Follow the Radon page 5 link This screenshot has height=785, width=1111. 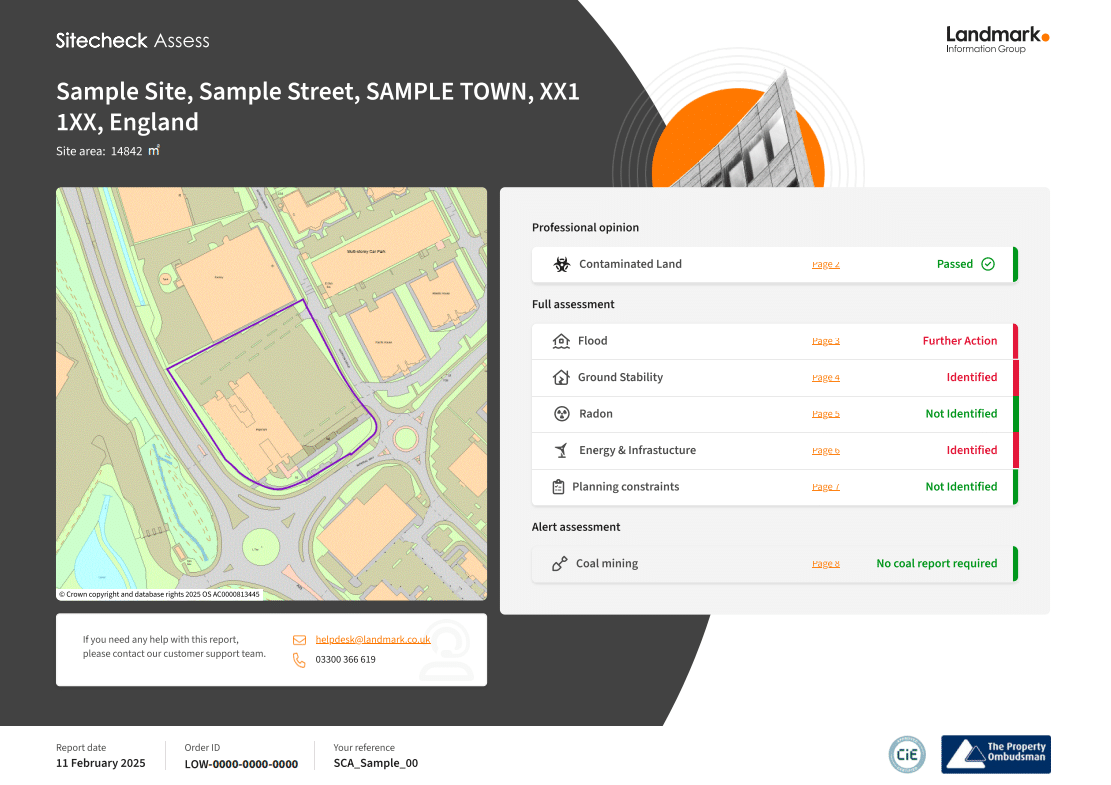[825, 414]
